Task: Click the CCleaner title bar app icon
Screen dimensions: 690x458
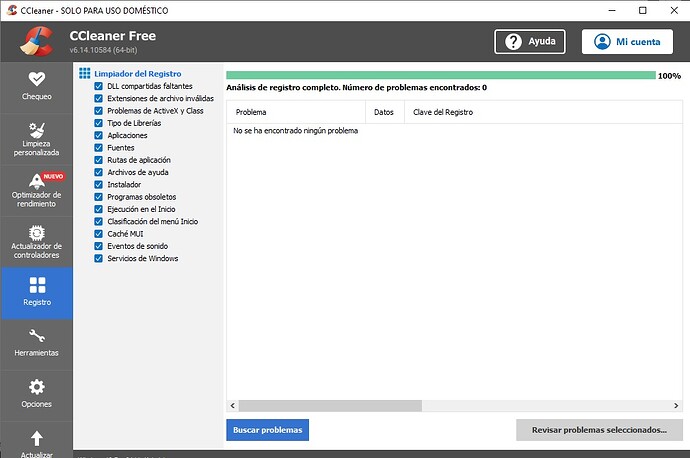Action: pyautogui.click(x=11, y=10)
